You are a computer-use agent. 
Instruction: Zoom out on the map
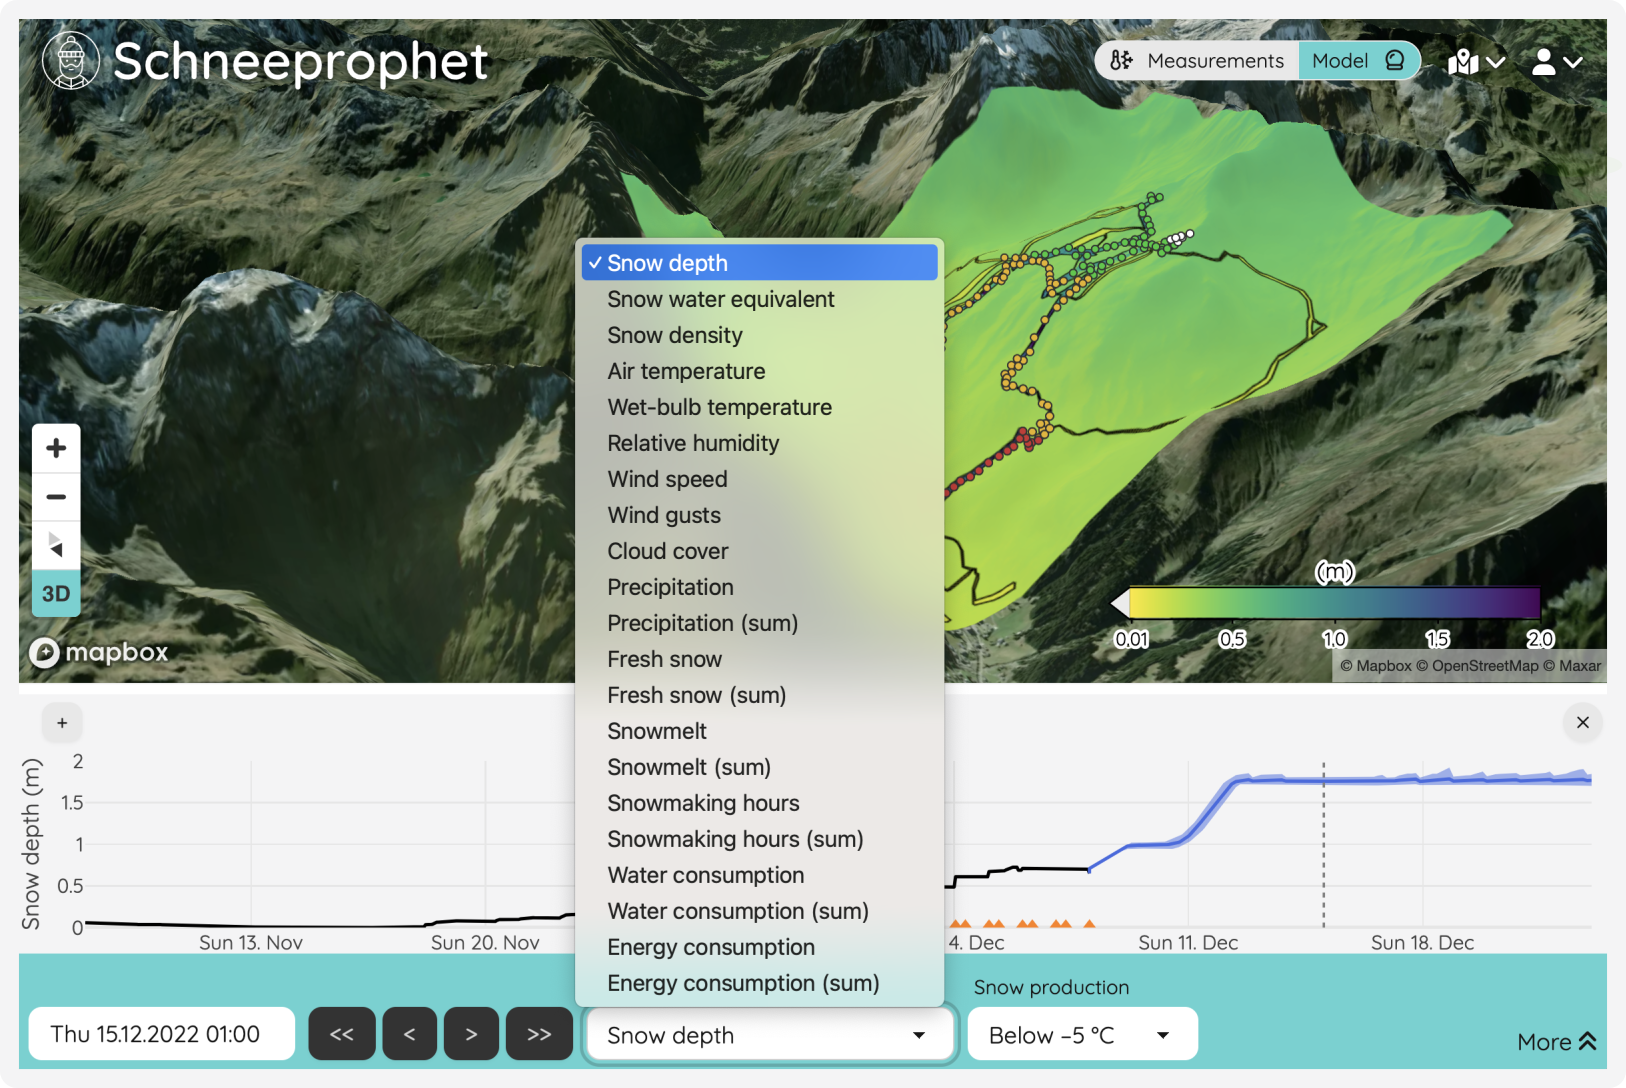pyautogui.click(x=56, y=496)
